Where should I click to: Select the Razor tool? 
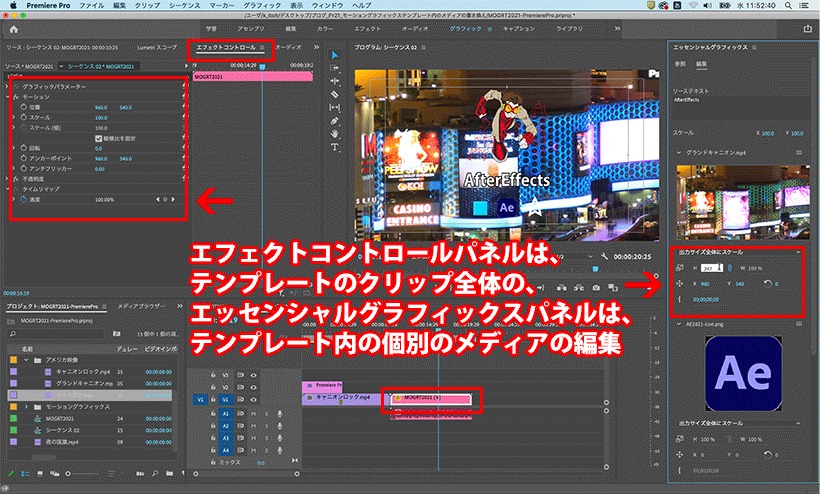pos(335,94)
